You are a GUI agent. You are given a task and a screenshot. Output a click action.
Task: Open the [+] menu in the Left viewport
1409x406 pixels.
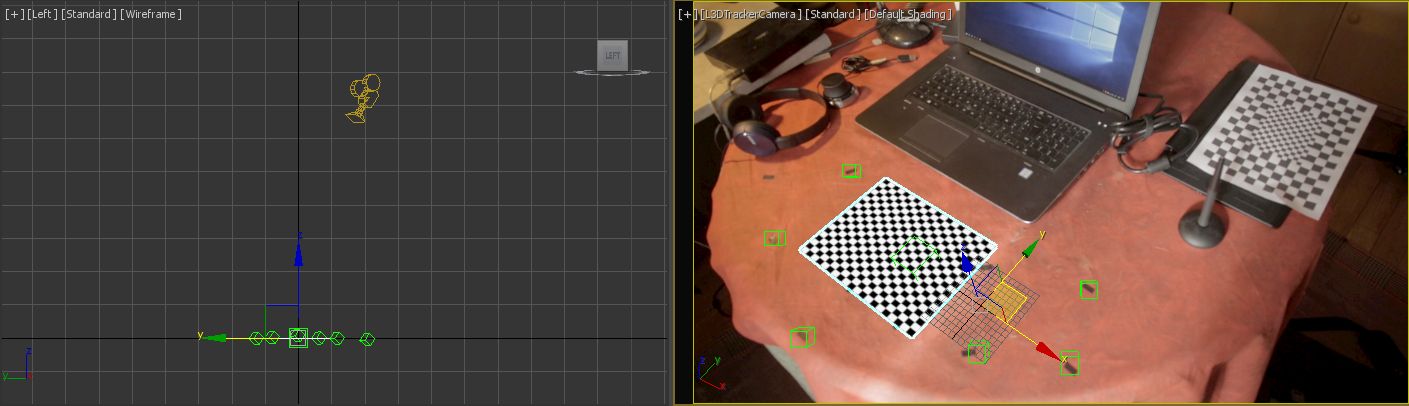(12, 15)
